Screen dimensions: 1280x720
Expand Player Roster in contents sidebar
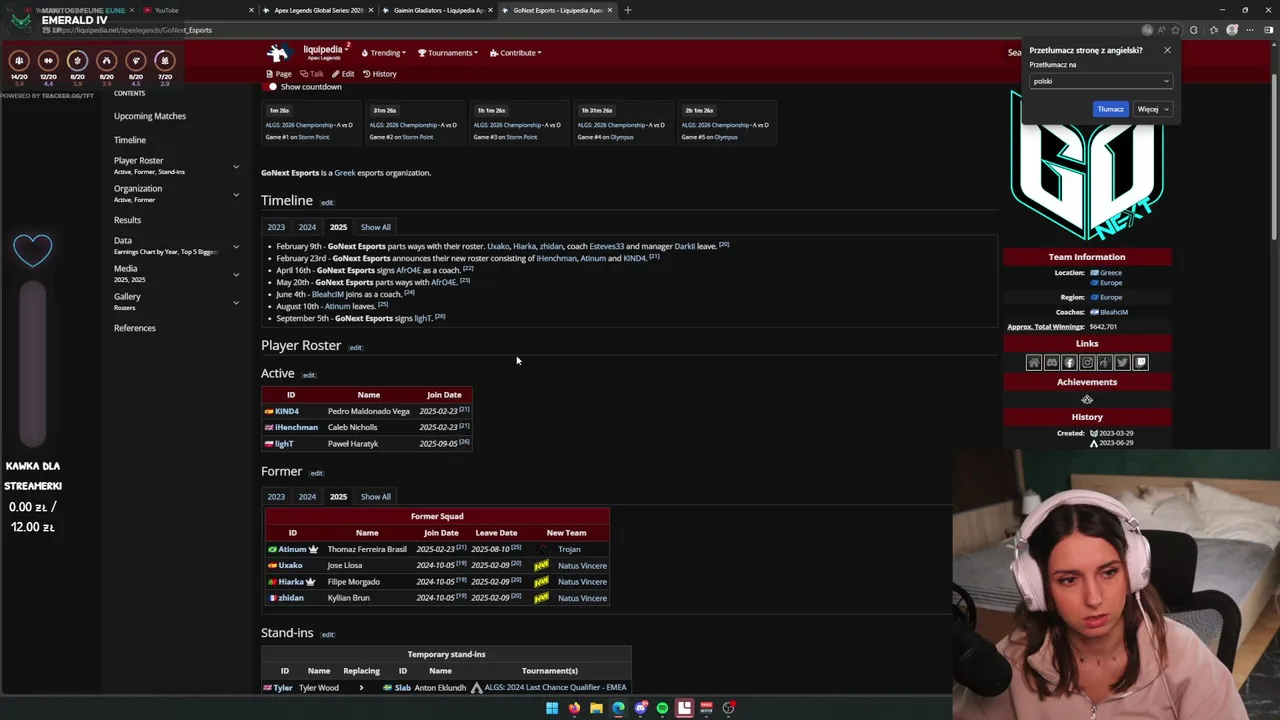coord(236,166)
